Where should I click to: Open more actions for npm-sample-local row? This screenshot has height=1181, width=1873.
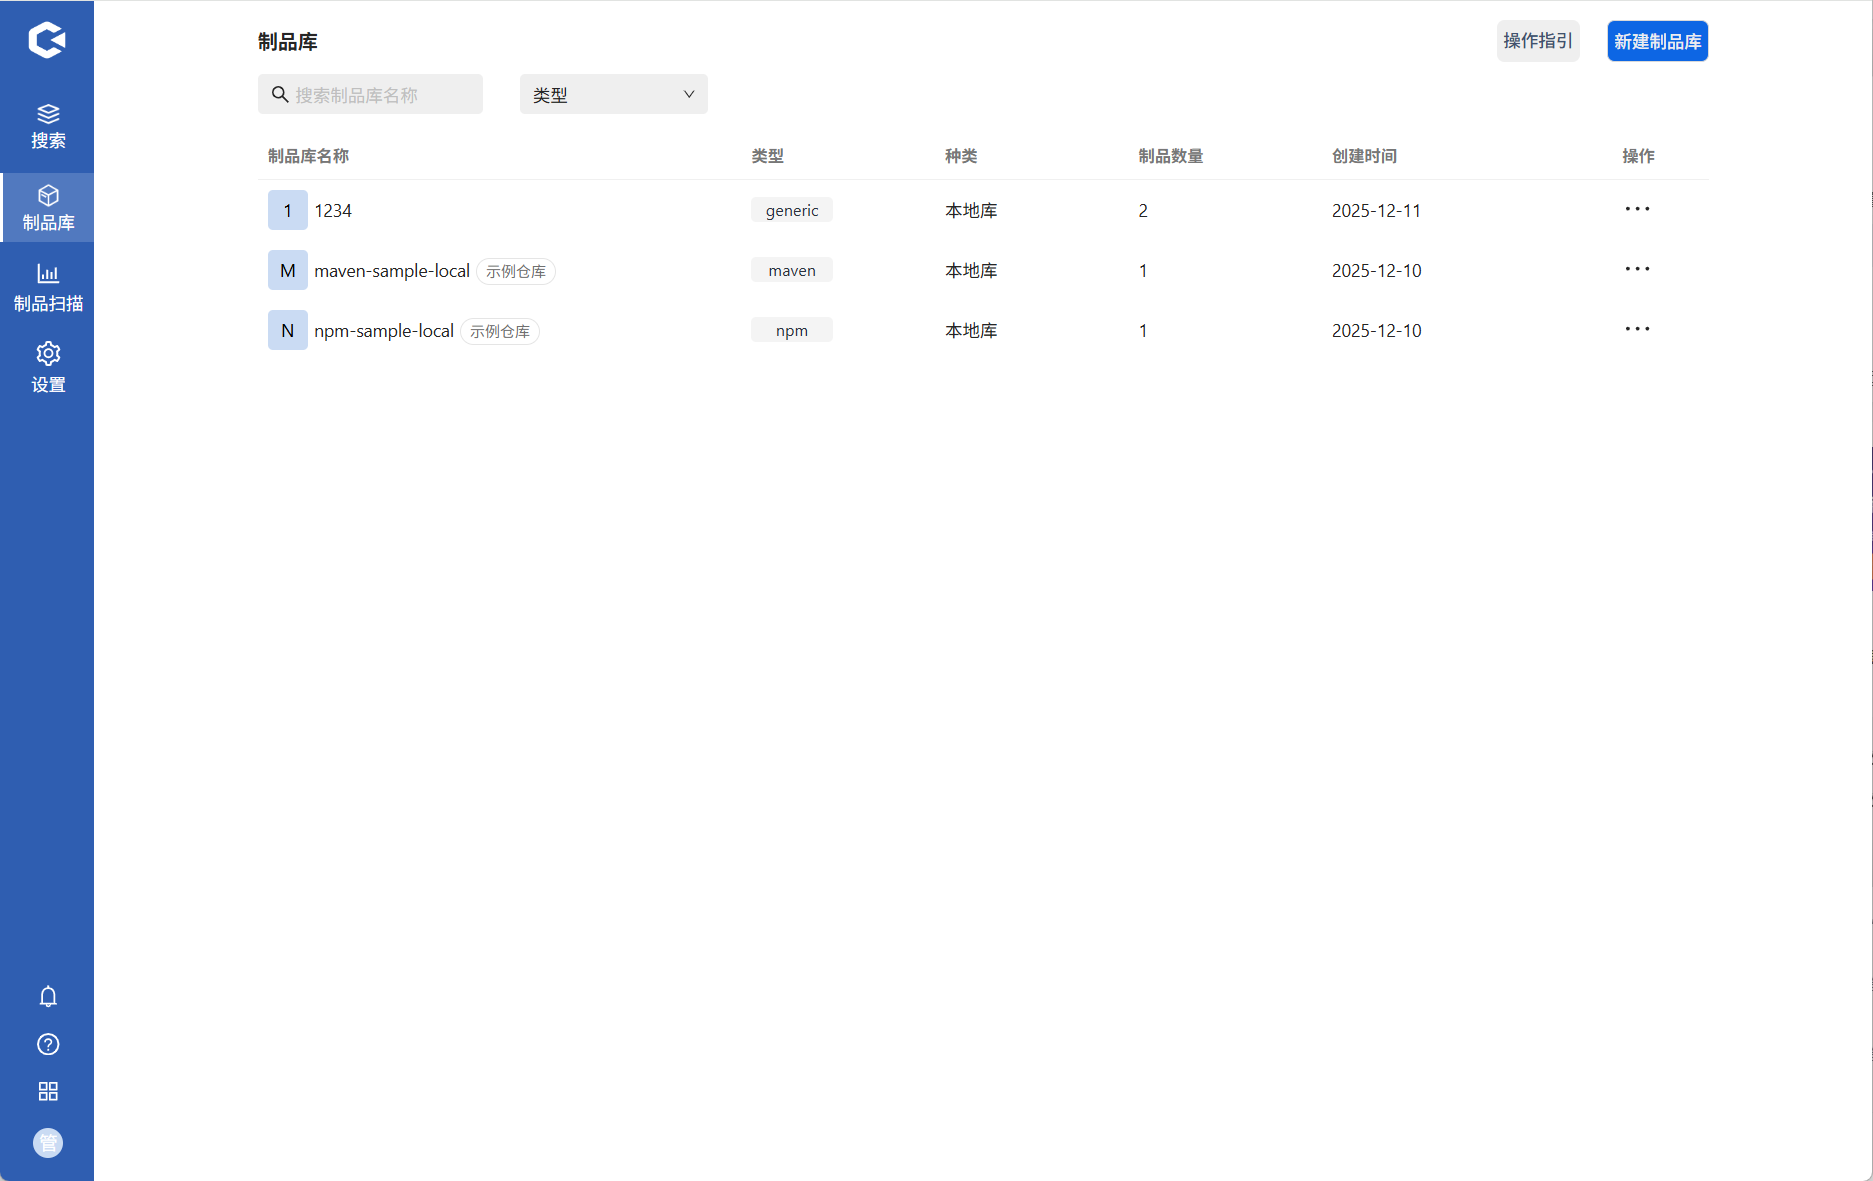click(x=1637, y=329)
